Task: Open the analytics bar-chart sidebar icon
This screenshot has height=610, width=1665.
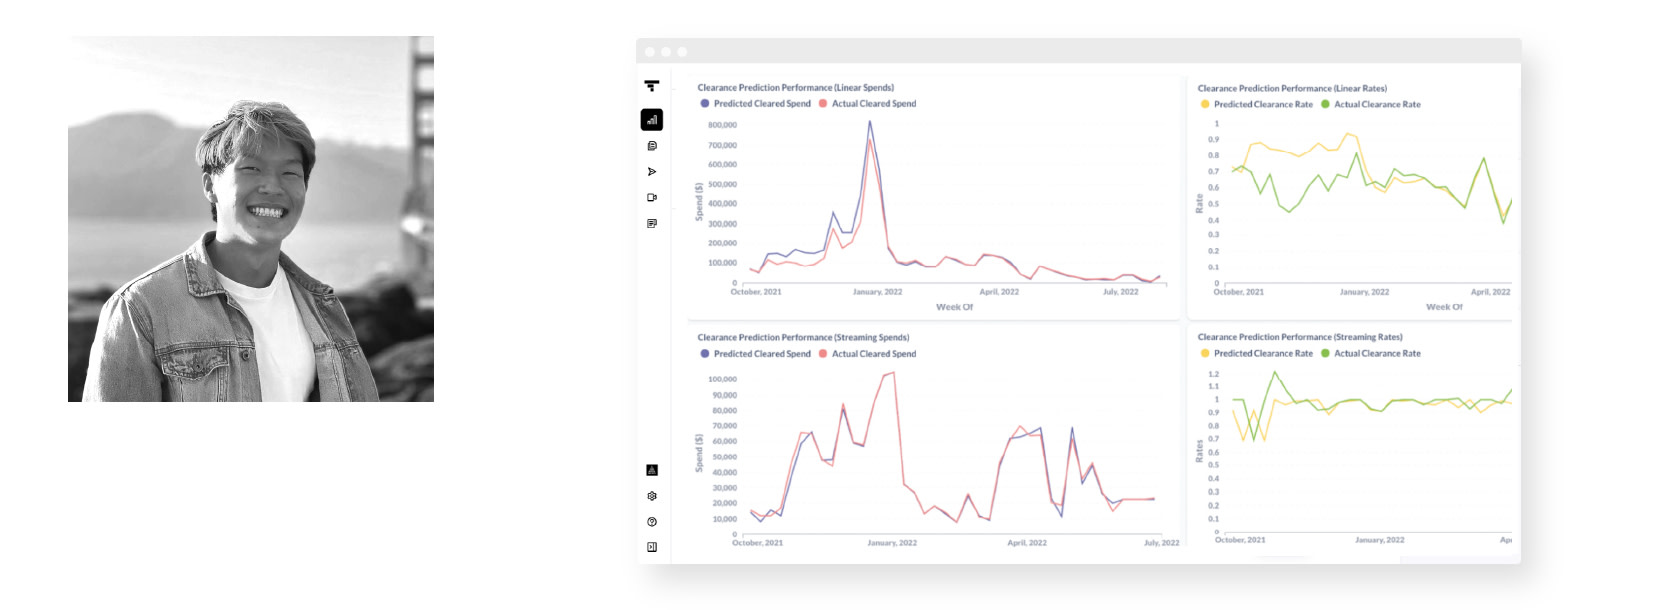Action: click(x=652, y=120)
